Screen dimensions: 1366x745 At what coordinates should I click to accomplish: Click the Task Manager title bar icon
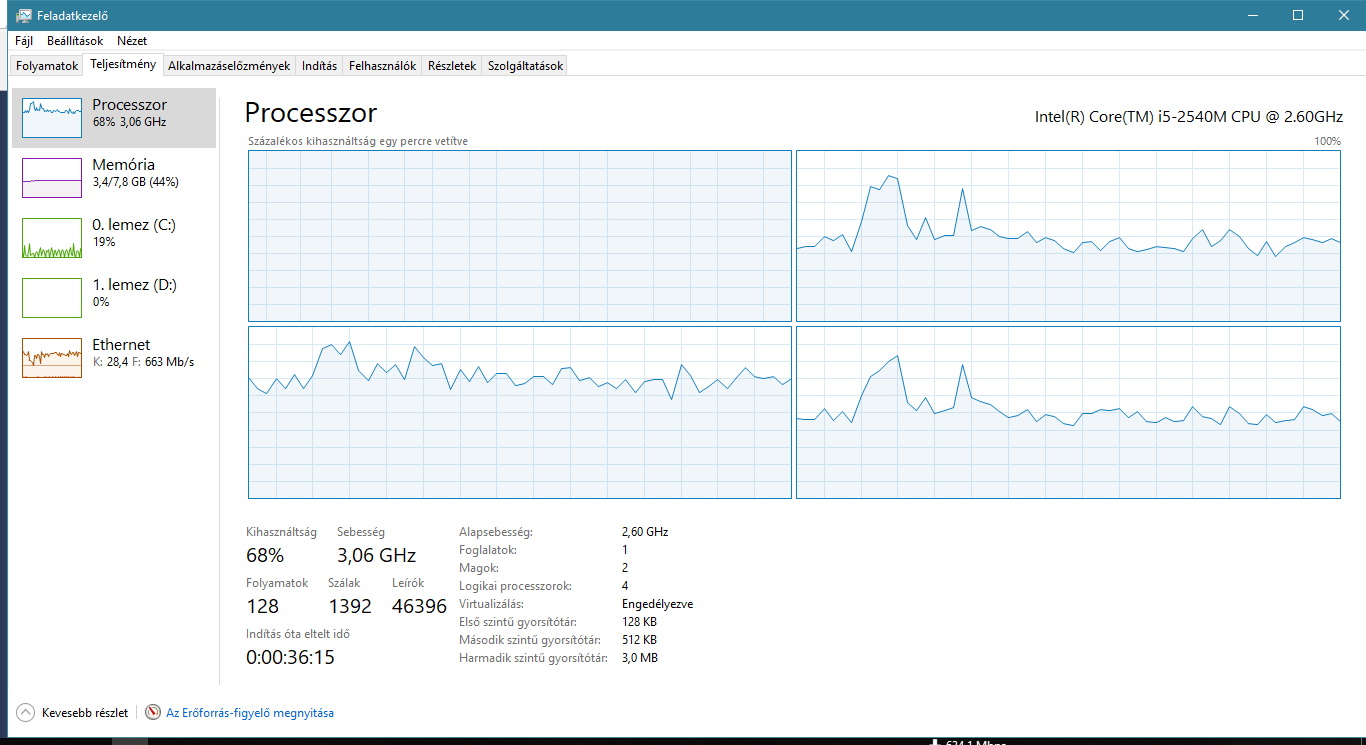tap(24, 15)
